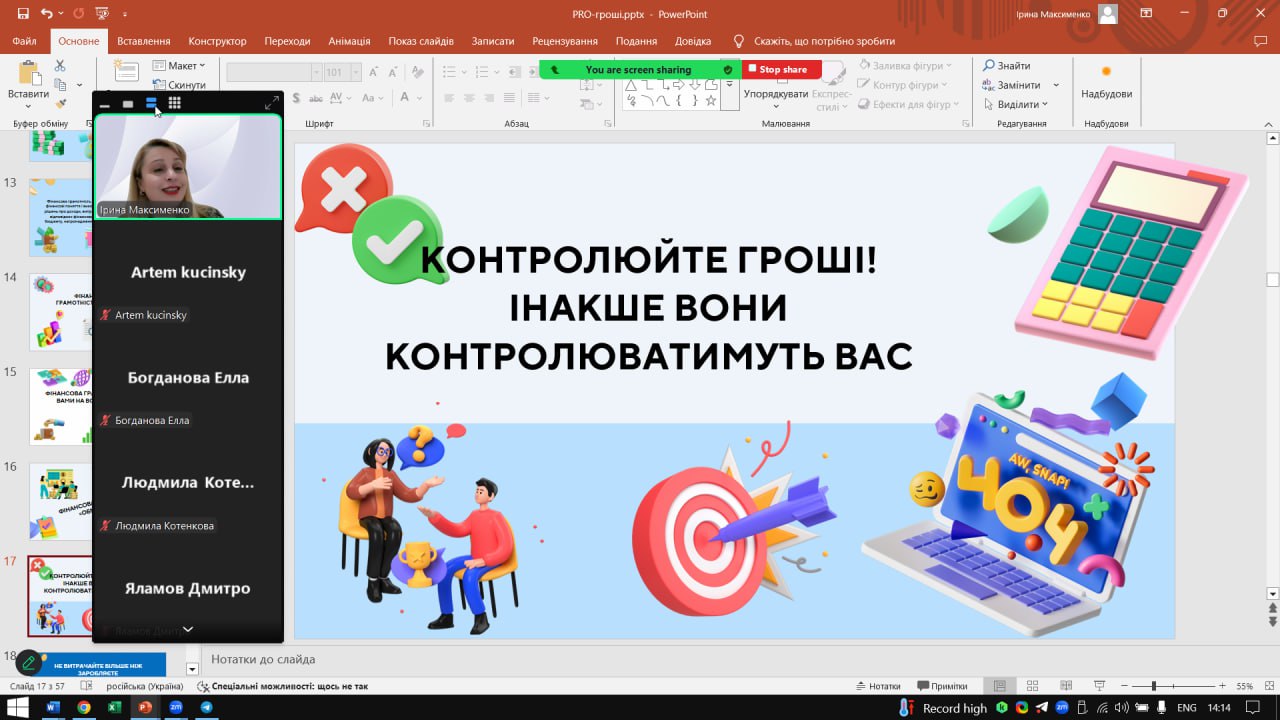The height and width of the screenshot is (720, 1280).
Task: Open the Insert (Вставлення) ribbon tab
Action: pyautogui.click(x=143, y=41)
